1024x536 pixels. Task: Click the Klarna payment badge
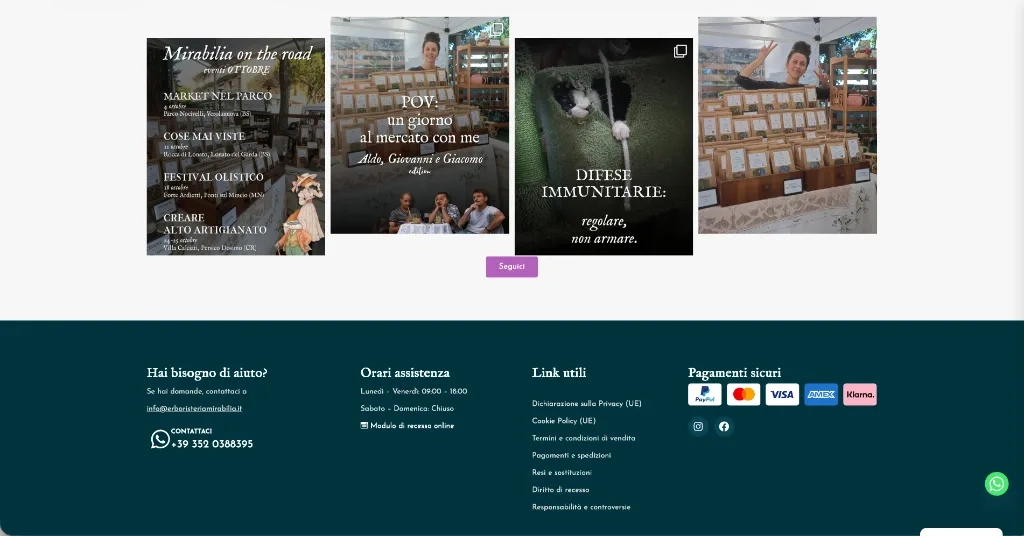[x=860, y=394]
